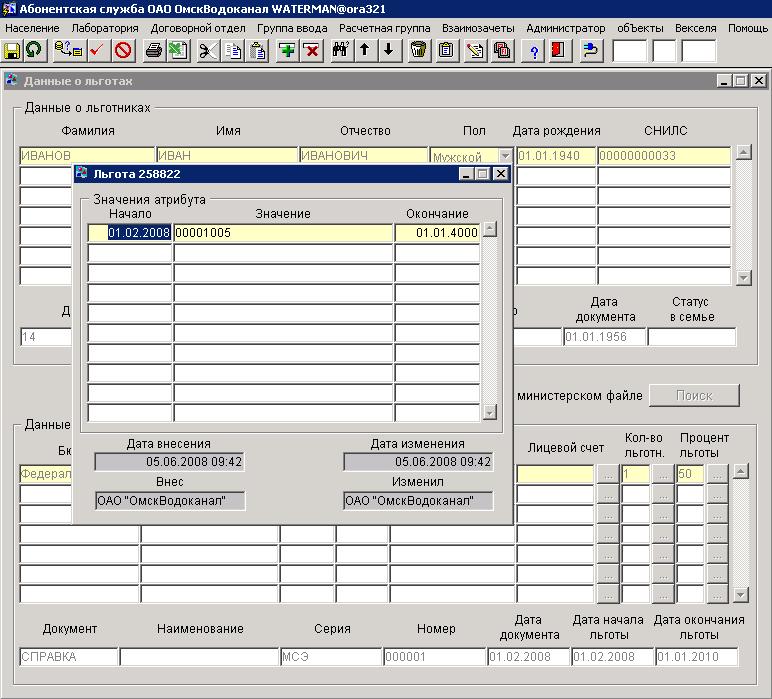Add a record with green plus icon

coord(287,50)
